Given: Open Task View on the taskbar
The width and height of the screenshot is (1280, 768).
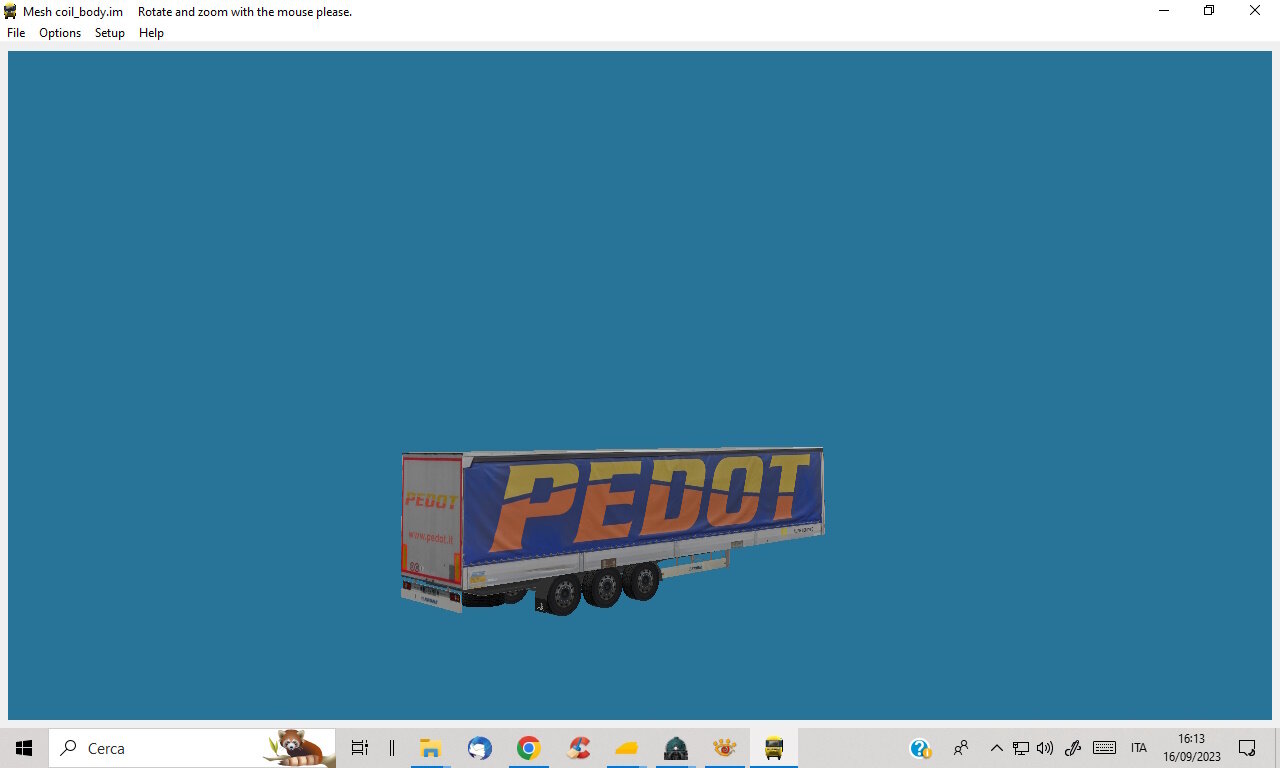Looking at the screenshot, I should [360, 748].
